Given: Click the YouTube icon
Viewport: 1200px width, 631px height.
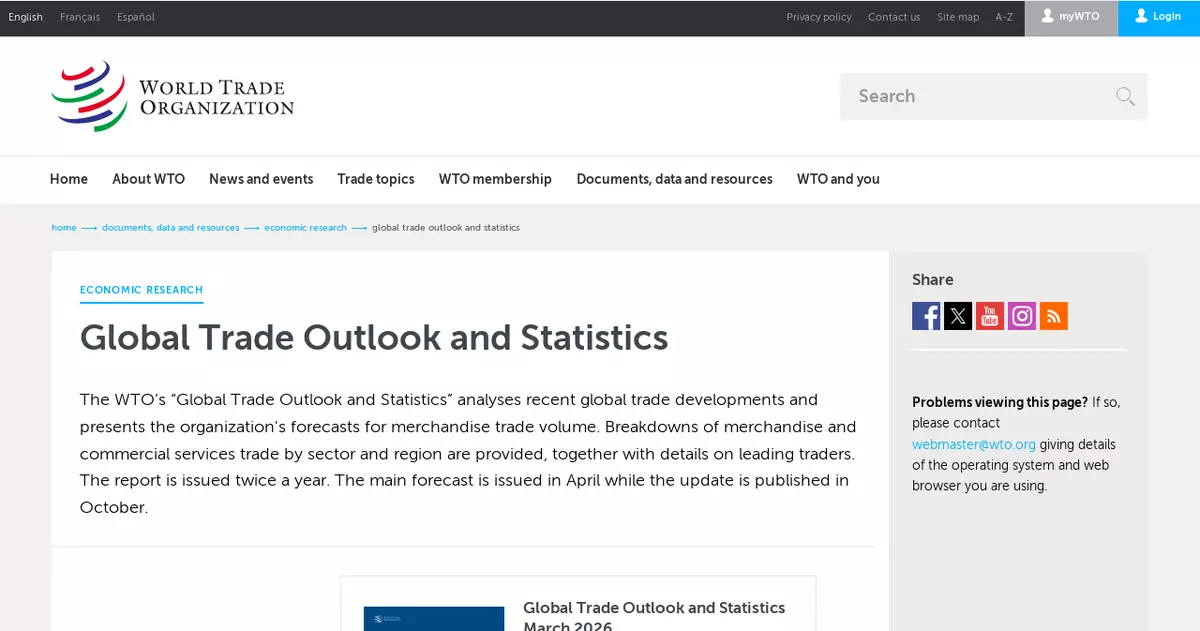Looking at the screenshot, I should 990,316.
